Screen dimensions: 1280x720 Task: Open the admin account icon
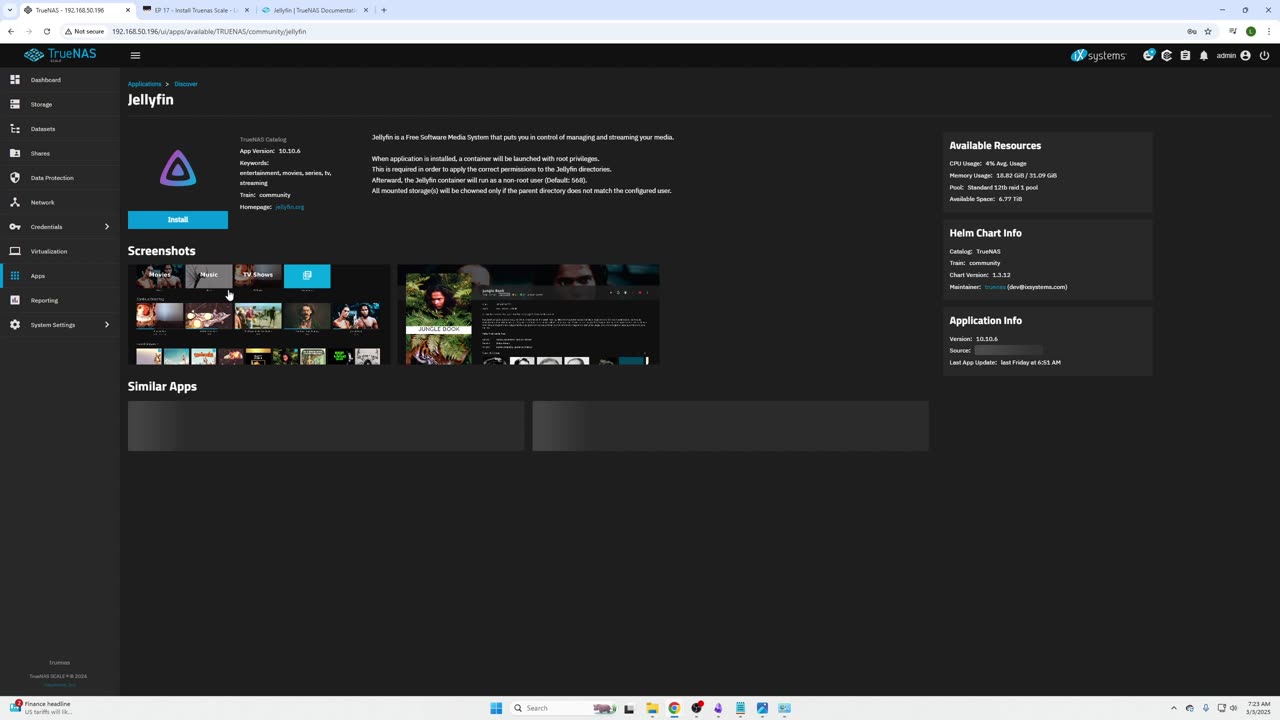1245,56
